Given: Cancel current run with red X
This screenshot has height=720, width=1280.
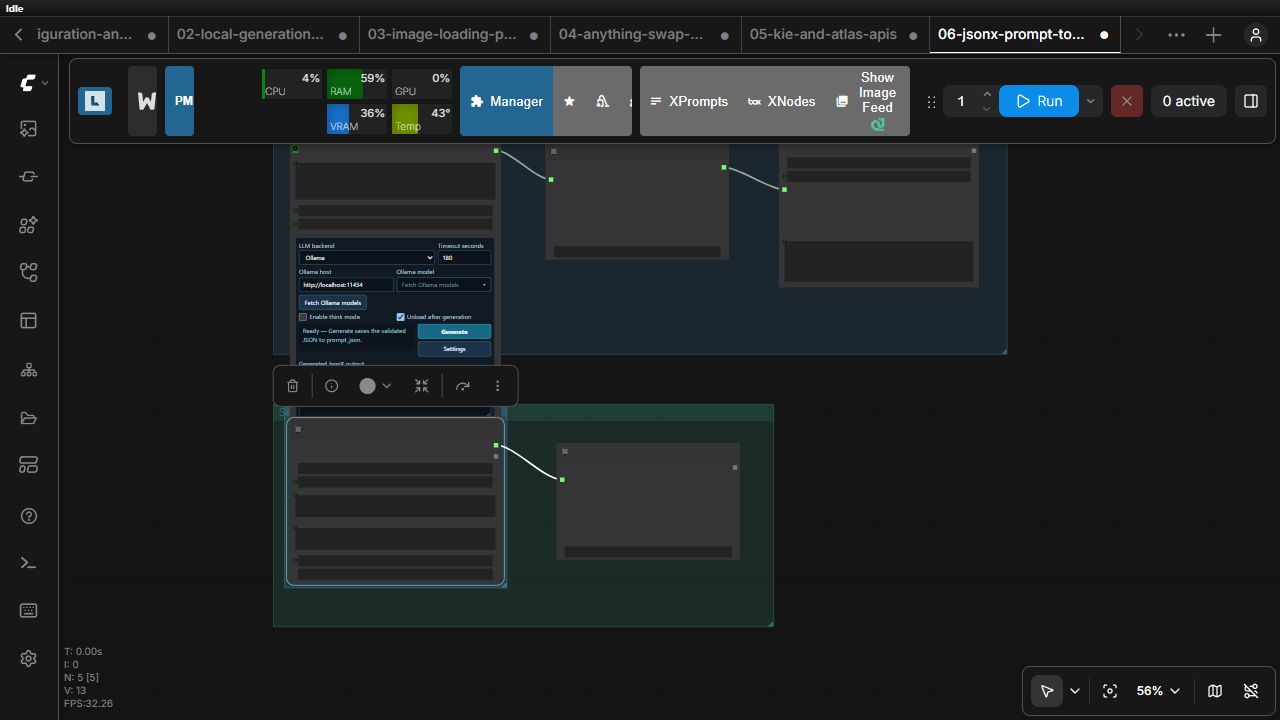Looking at the screenshot, I should tap(1126, 101).
